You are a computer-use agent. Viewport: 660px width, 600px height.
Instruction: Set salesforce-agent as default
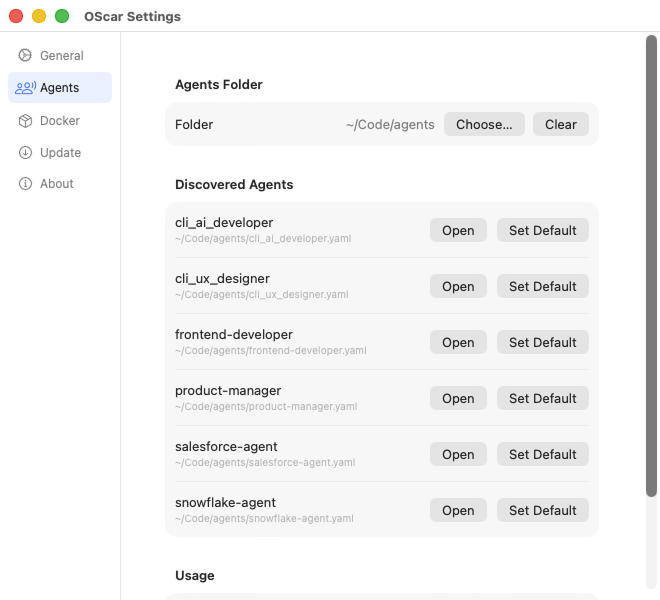click(x=543, y=454)
